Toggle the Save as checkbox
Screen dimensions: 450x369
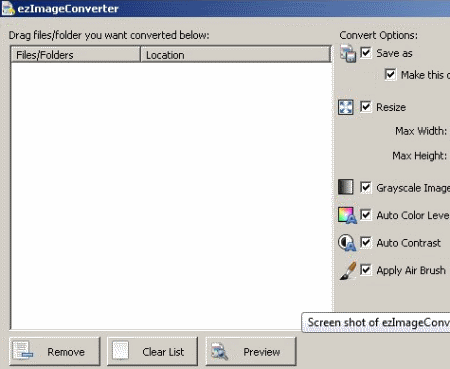(366, 53)
